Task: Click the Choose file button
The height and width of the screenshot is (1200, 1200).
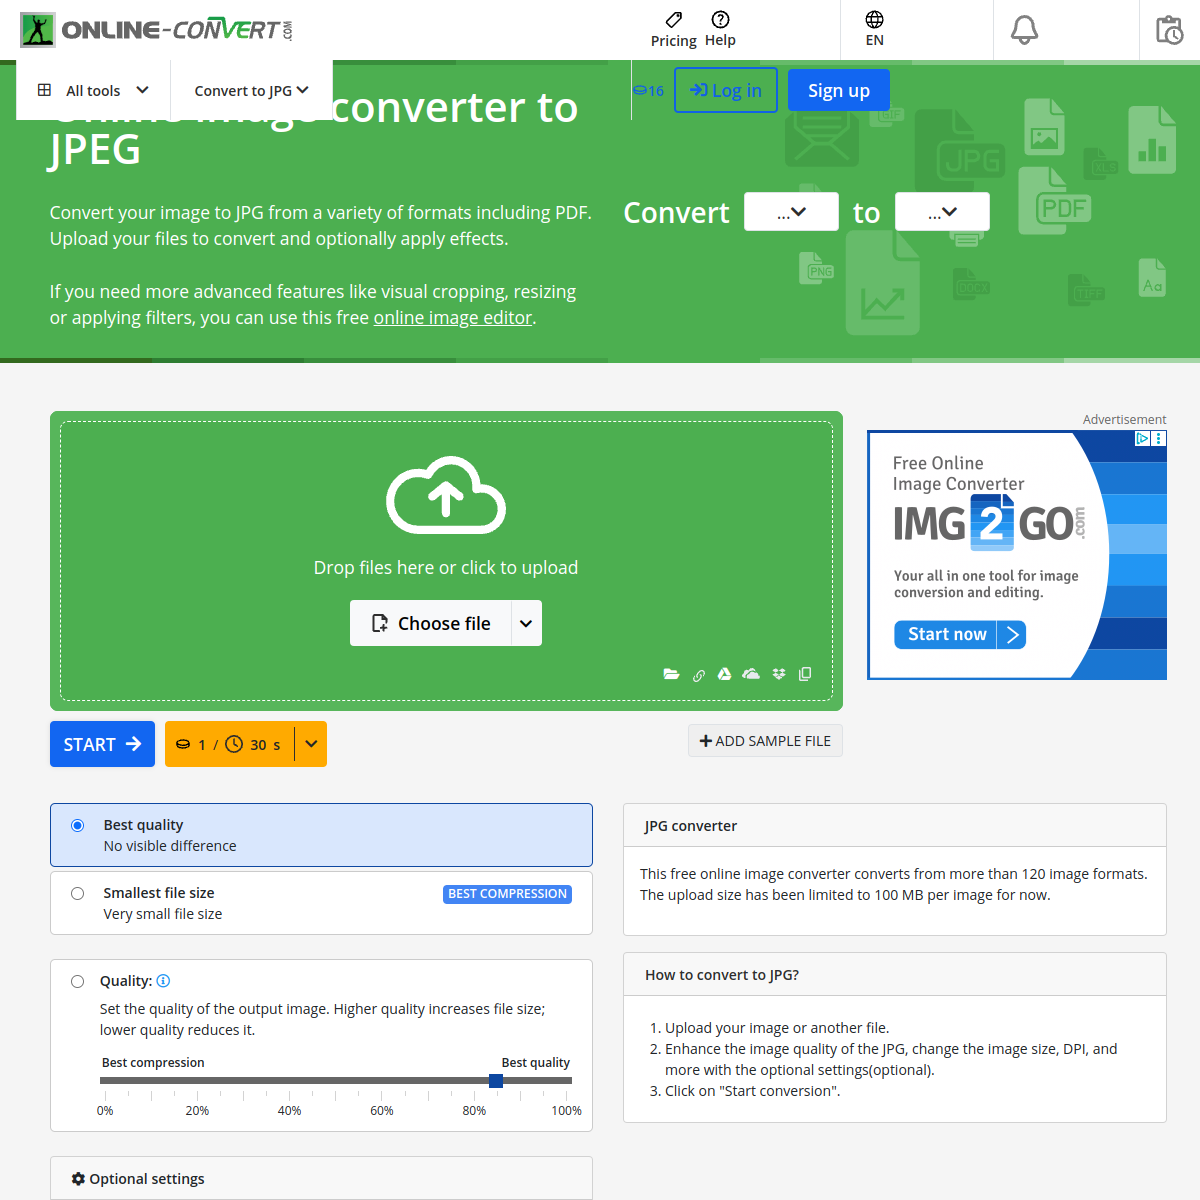Action: pyautogui.click(x=431, y=623)
